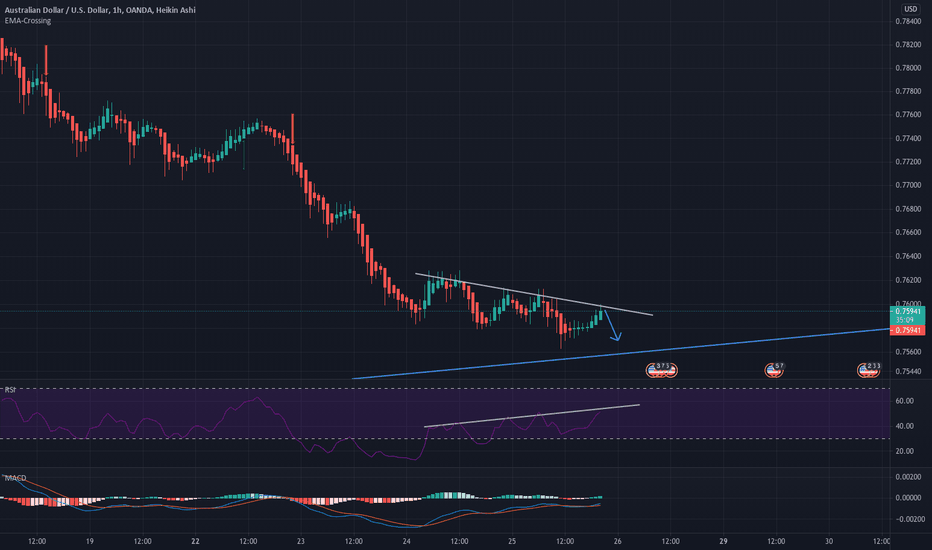Click the 0.75440 price axis label
Viewport: 932px width, 550px height.
click(x=908, y=372)
